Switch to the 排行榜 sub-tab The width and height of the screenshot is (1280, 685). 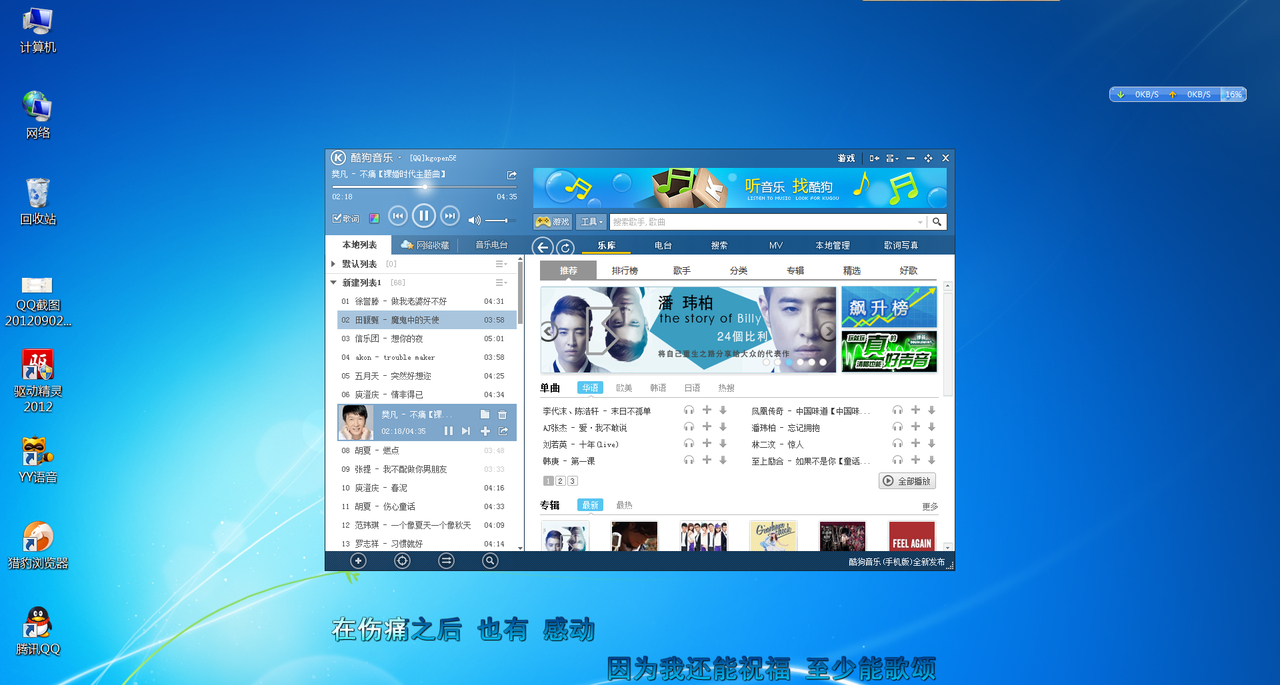(625, 271)
